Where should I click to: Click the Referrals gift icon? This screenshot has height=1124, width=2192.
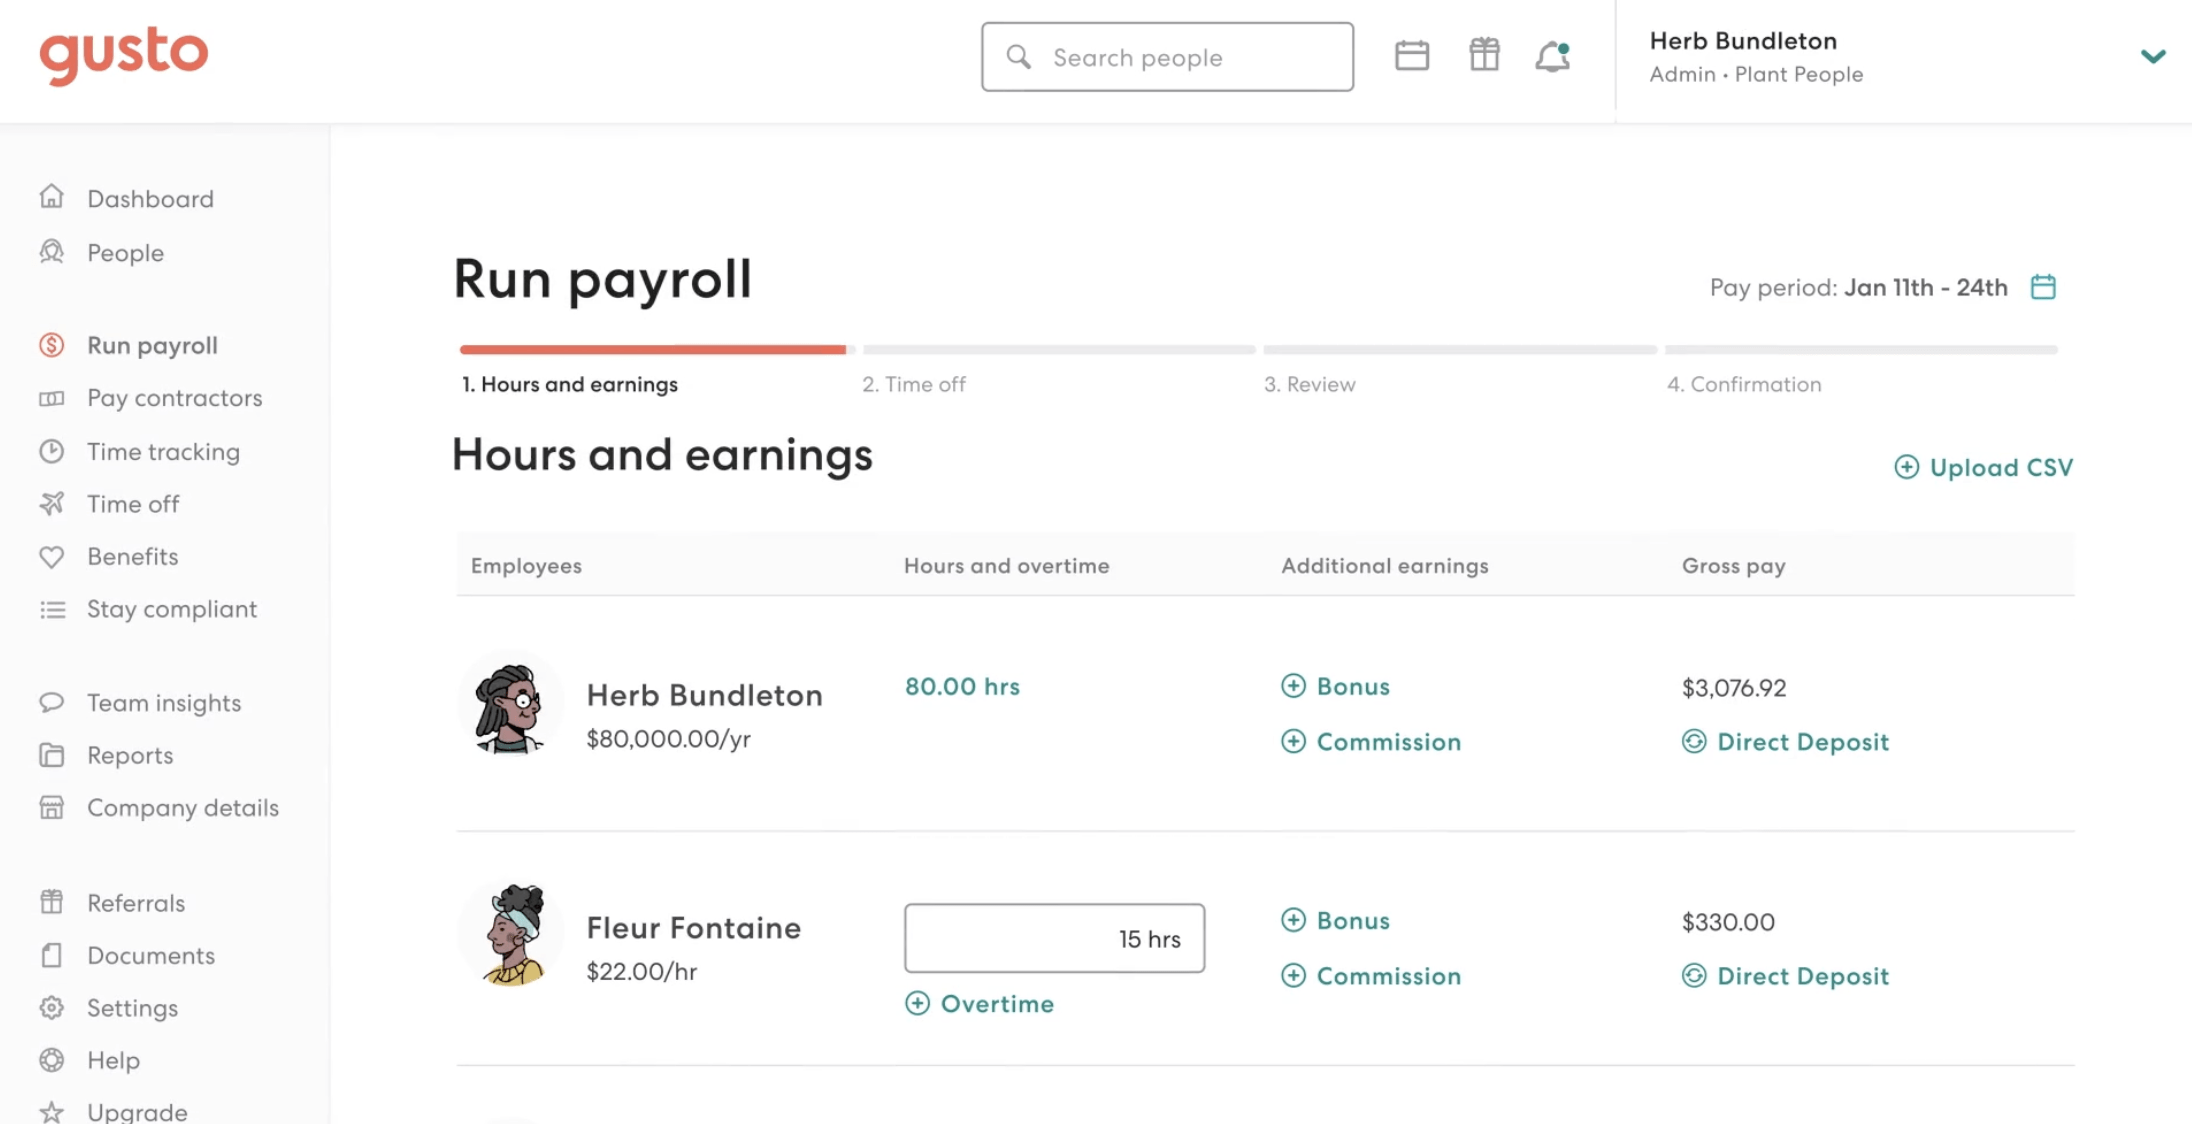52,902
